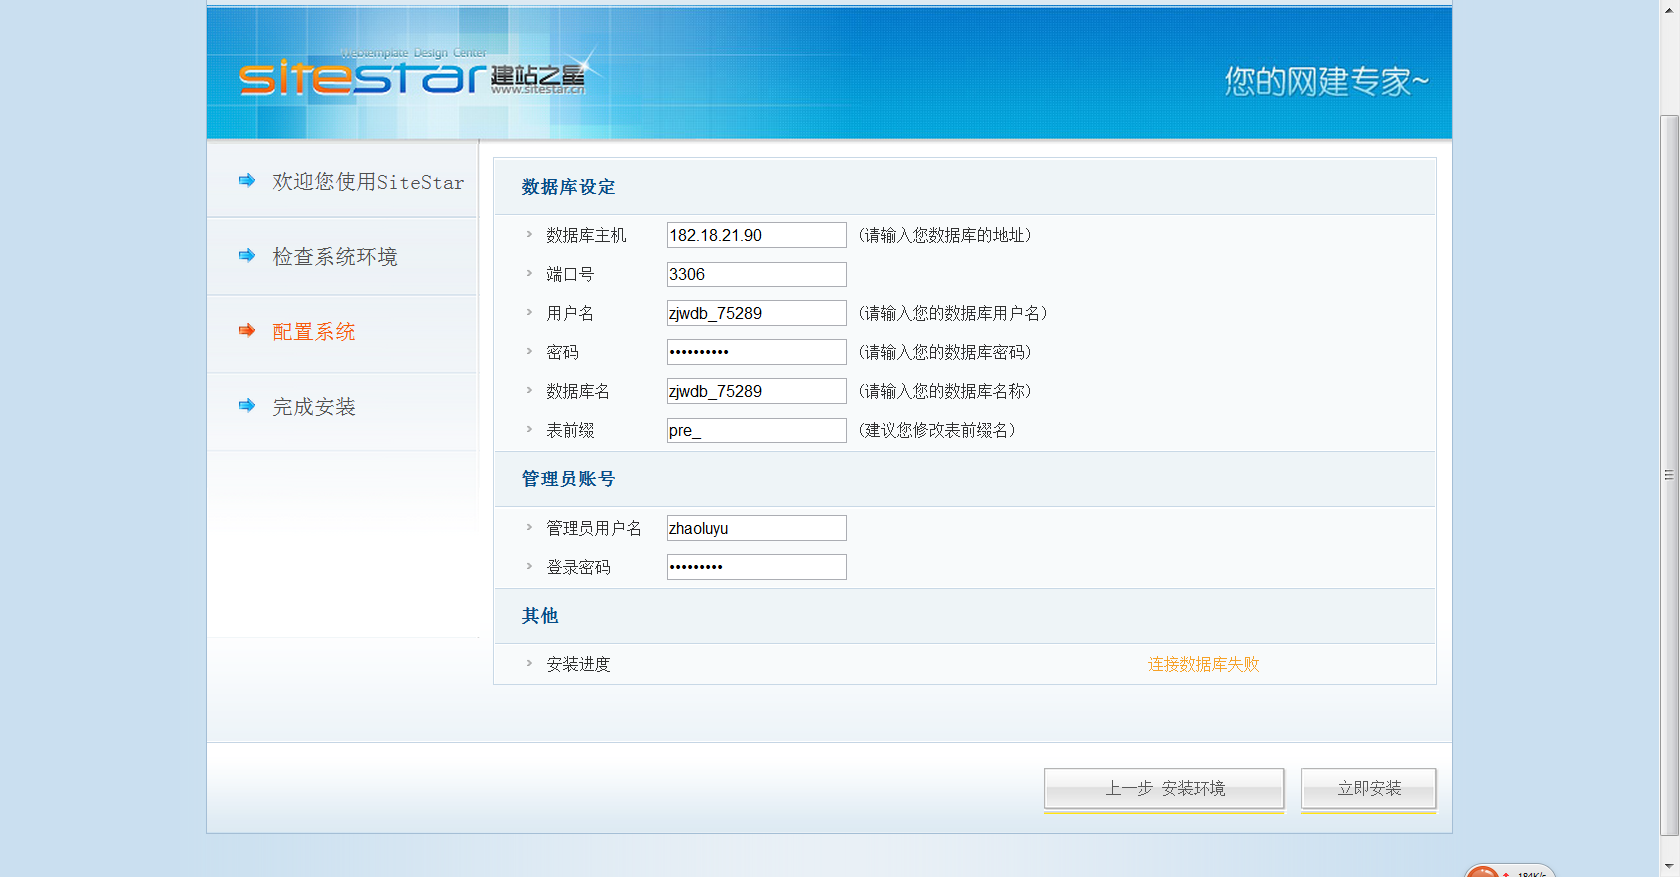Open the 欢迎您使用SiteStar step

point(368,182)
